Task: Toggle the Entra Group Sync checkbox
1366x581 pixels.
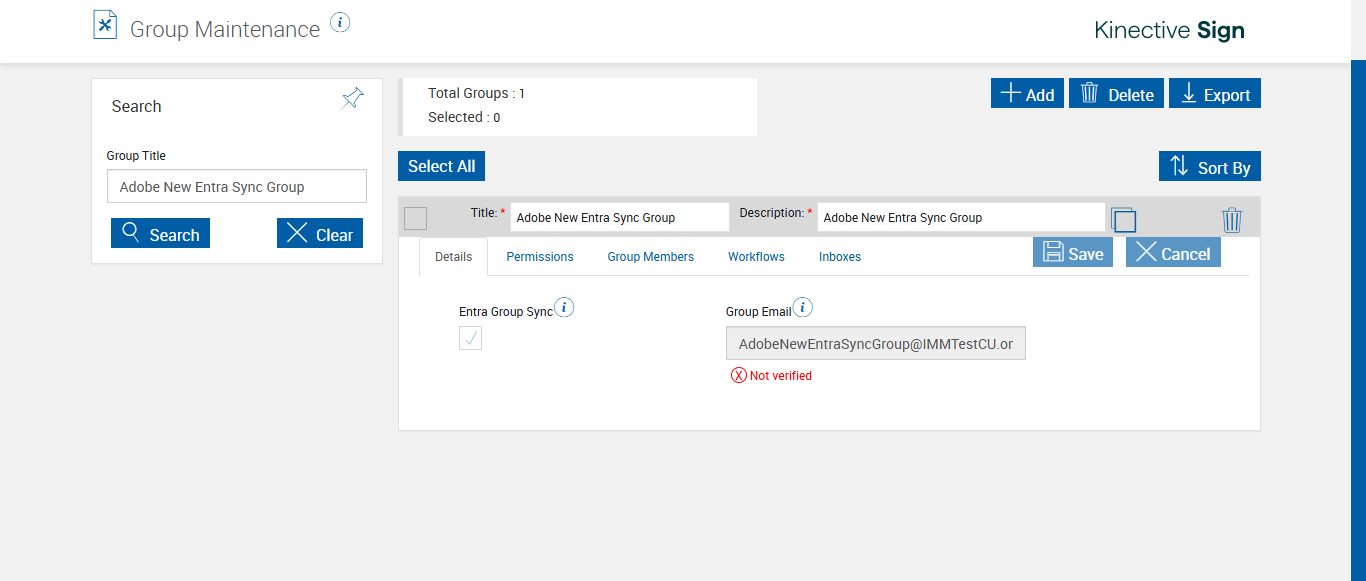Action: point(471,338)
